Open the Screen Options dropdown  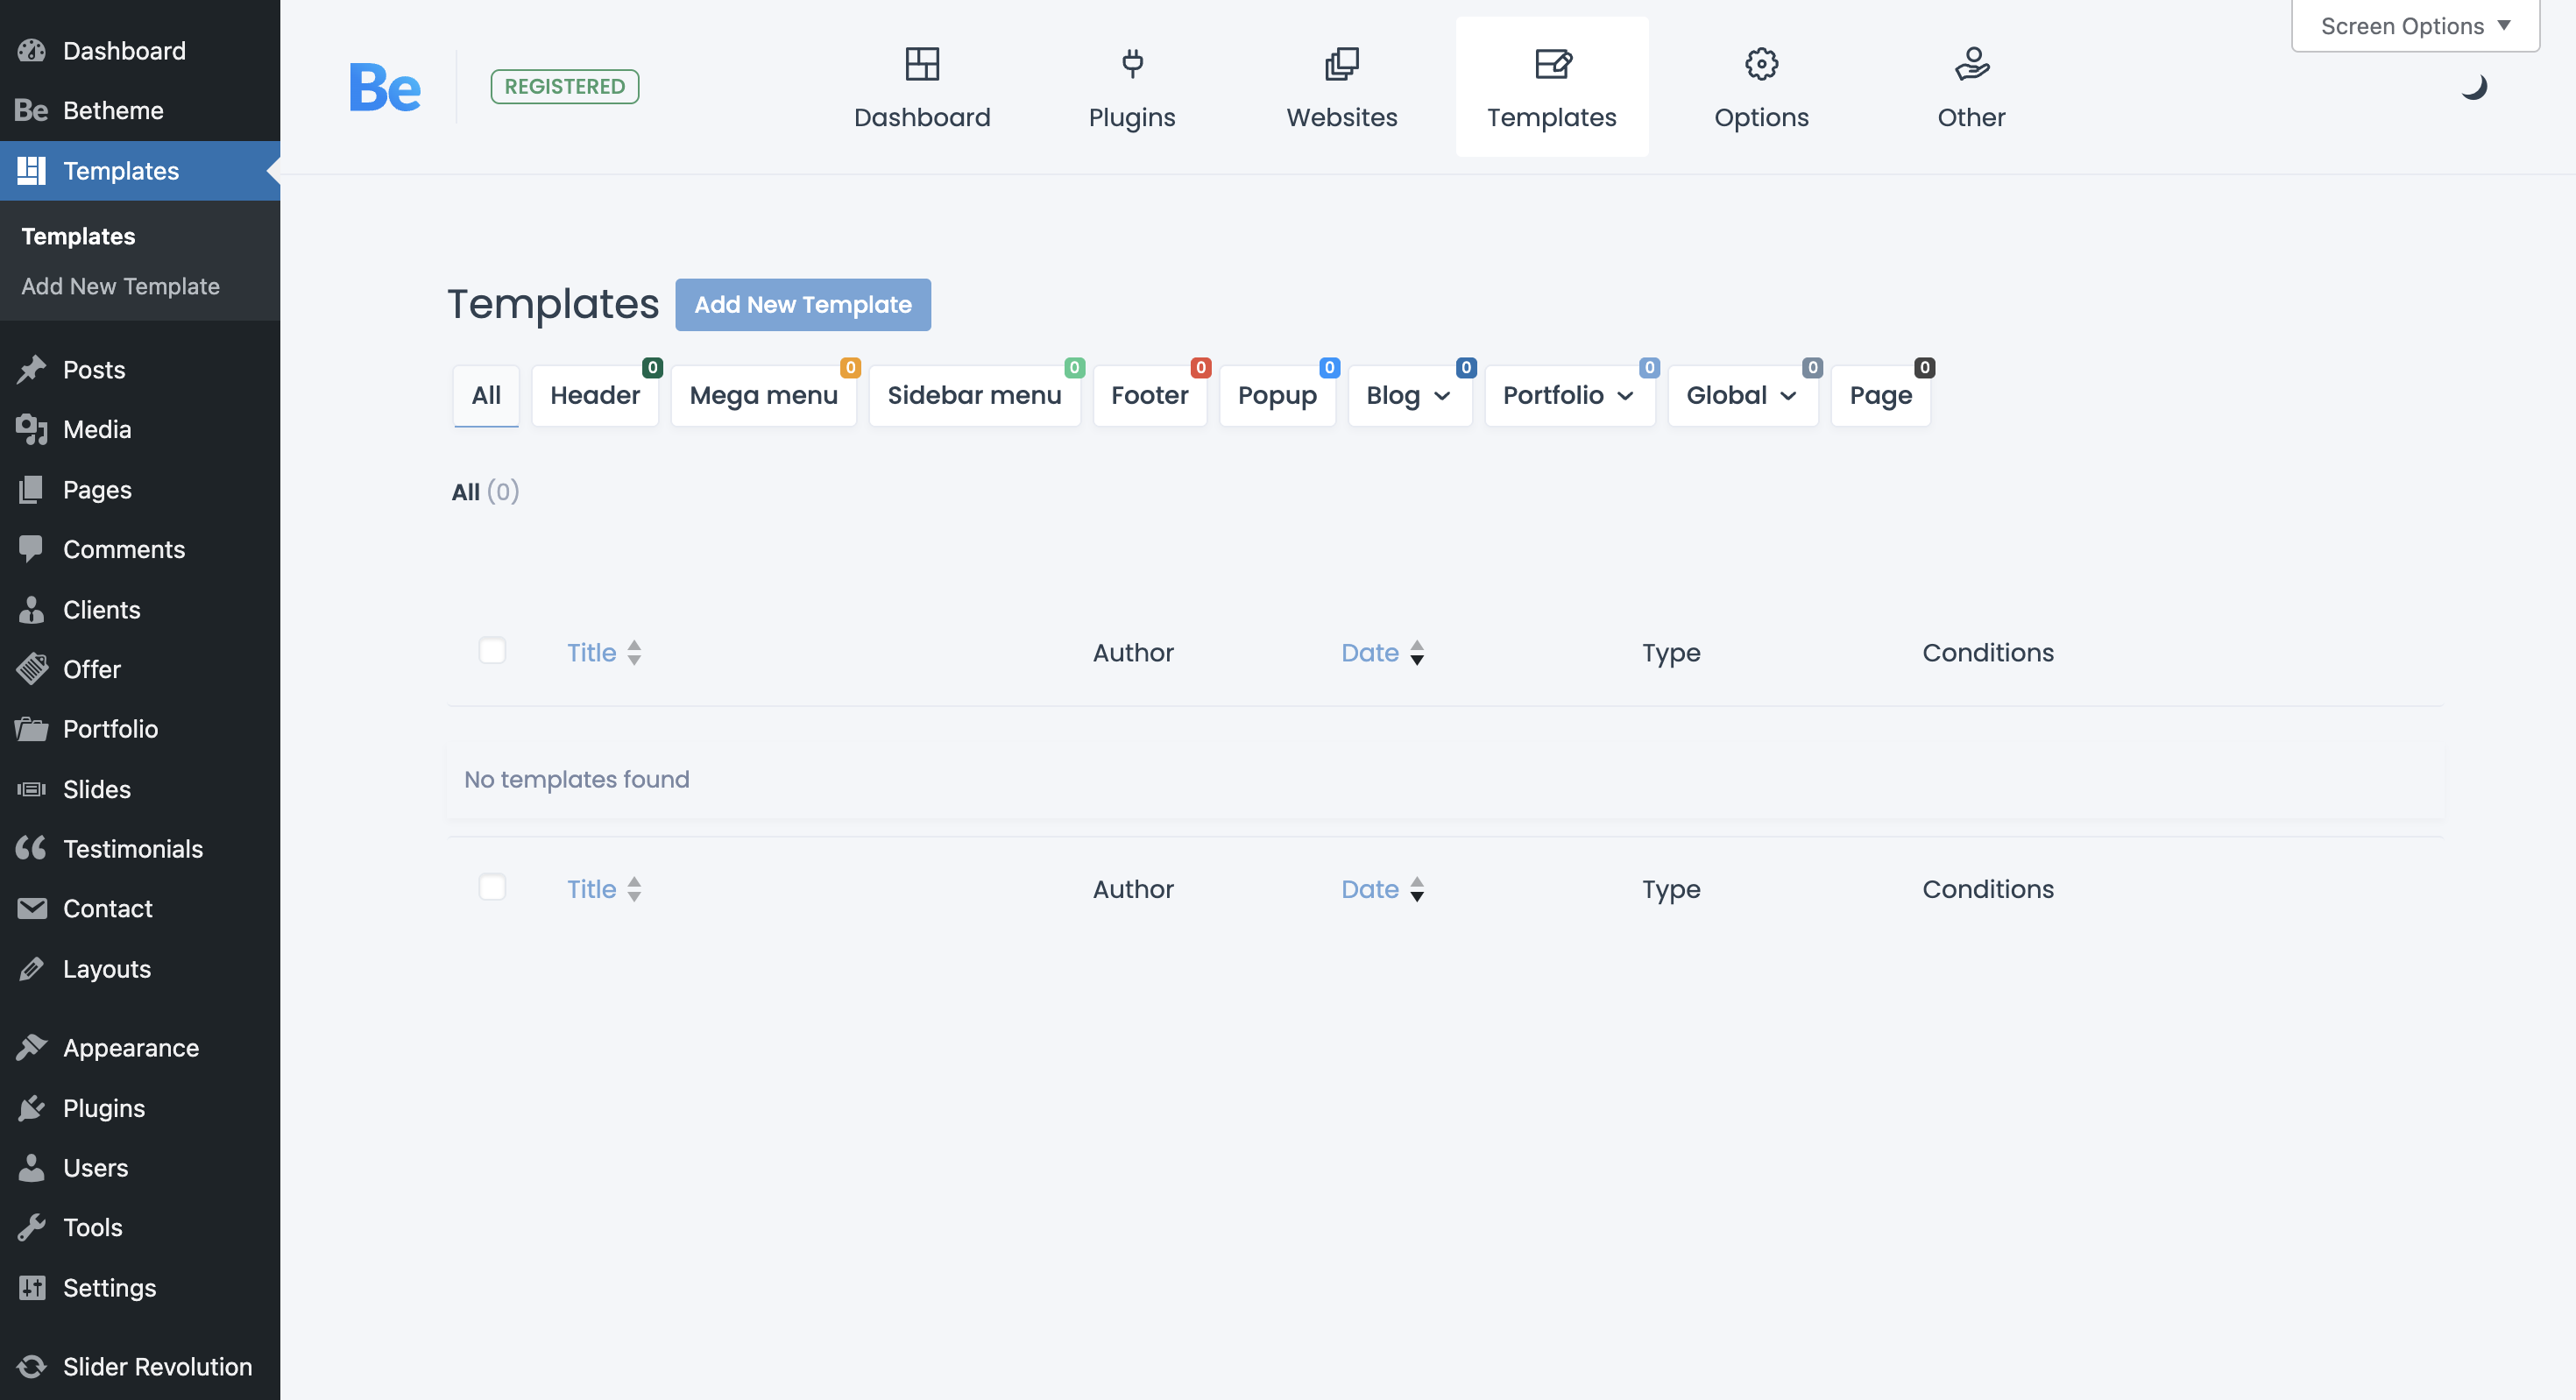coord(2414,26)
